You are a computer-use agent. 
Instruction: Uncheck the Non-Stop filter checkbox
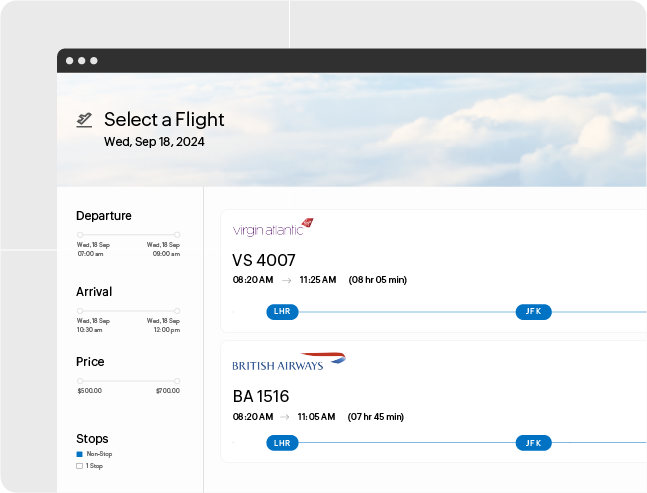coord(80,454)
